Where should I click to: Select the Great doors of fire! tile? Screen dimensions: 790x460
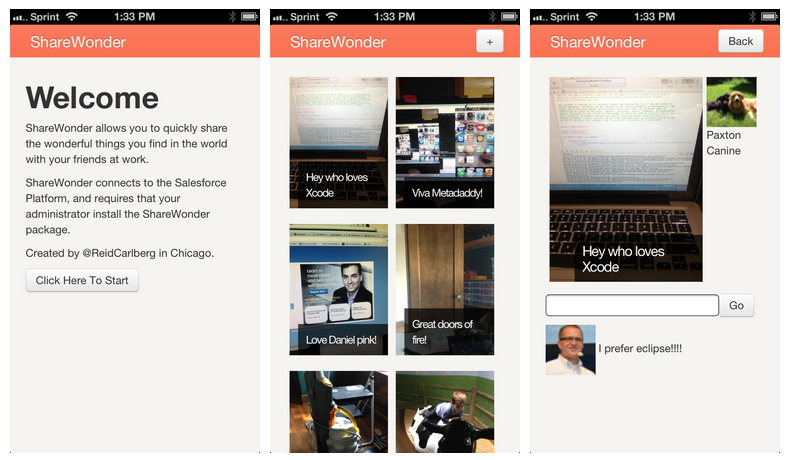click(445, 289)
